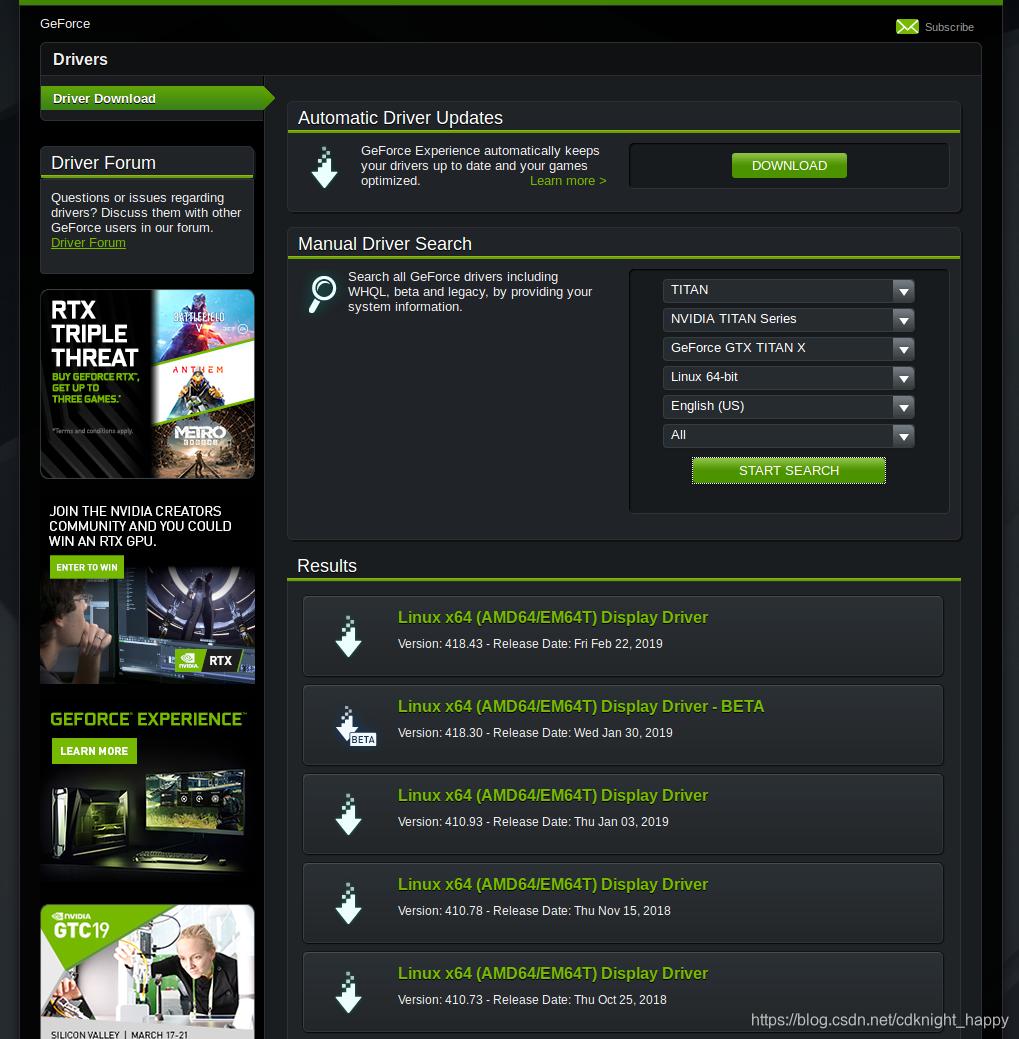
Task: Click the RTX Triple Threat banner
Action: point(147,384)
